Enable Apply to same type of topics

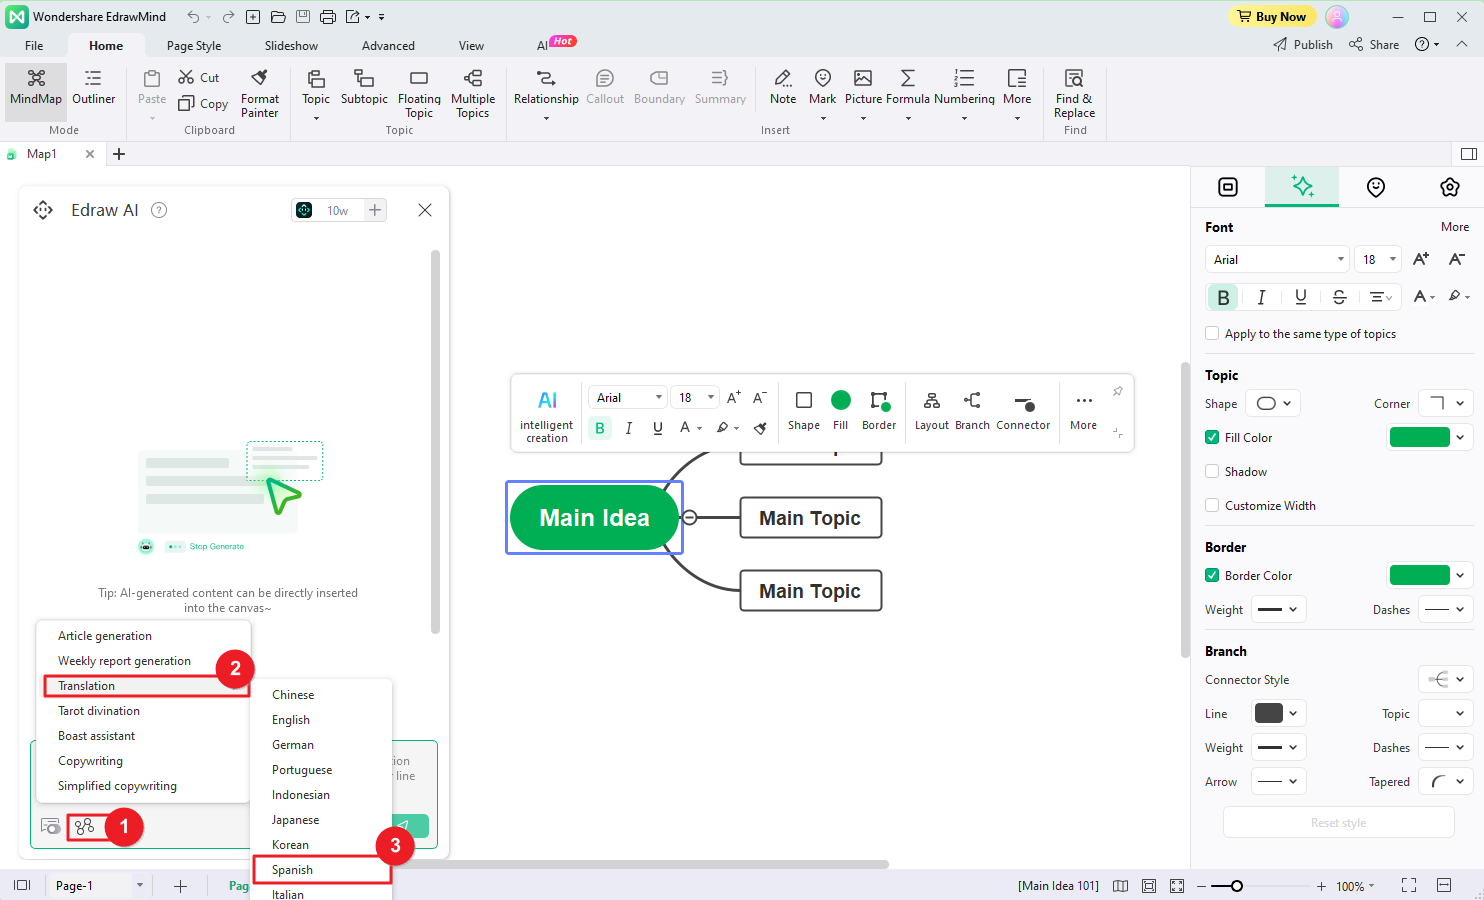(x=1212, y=334)
